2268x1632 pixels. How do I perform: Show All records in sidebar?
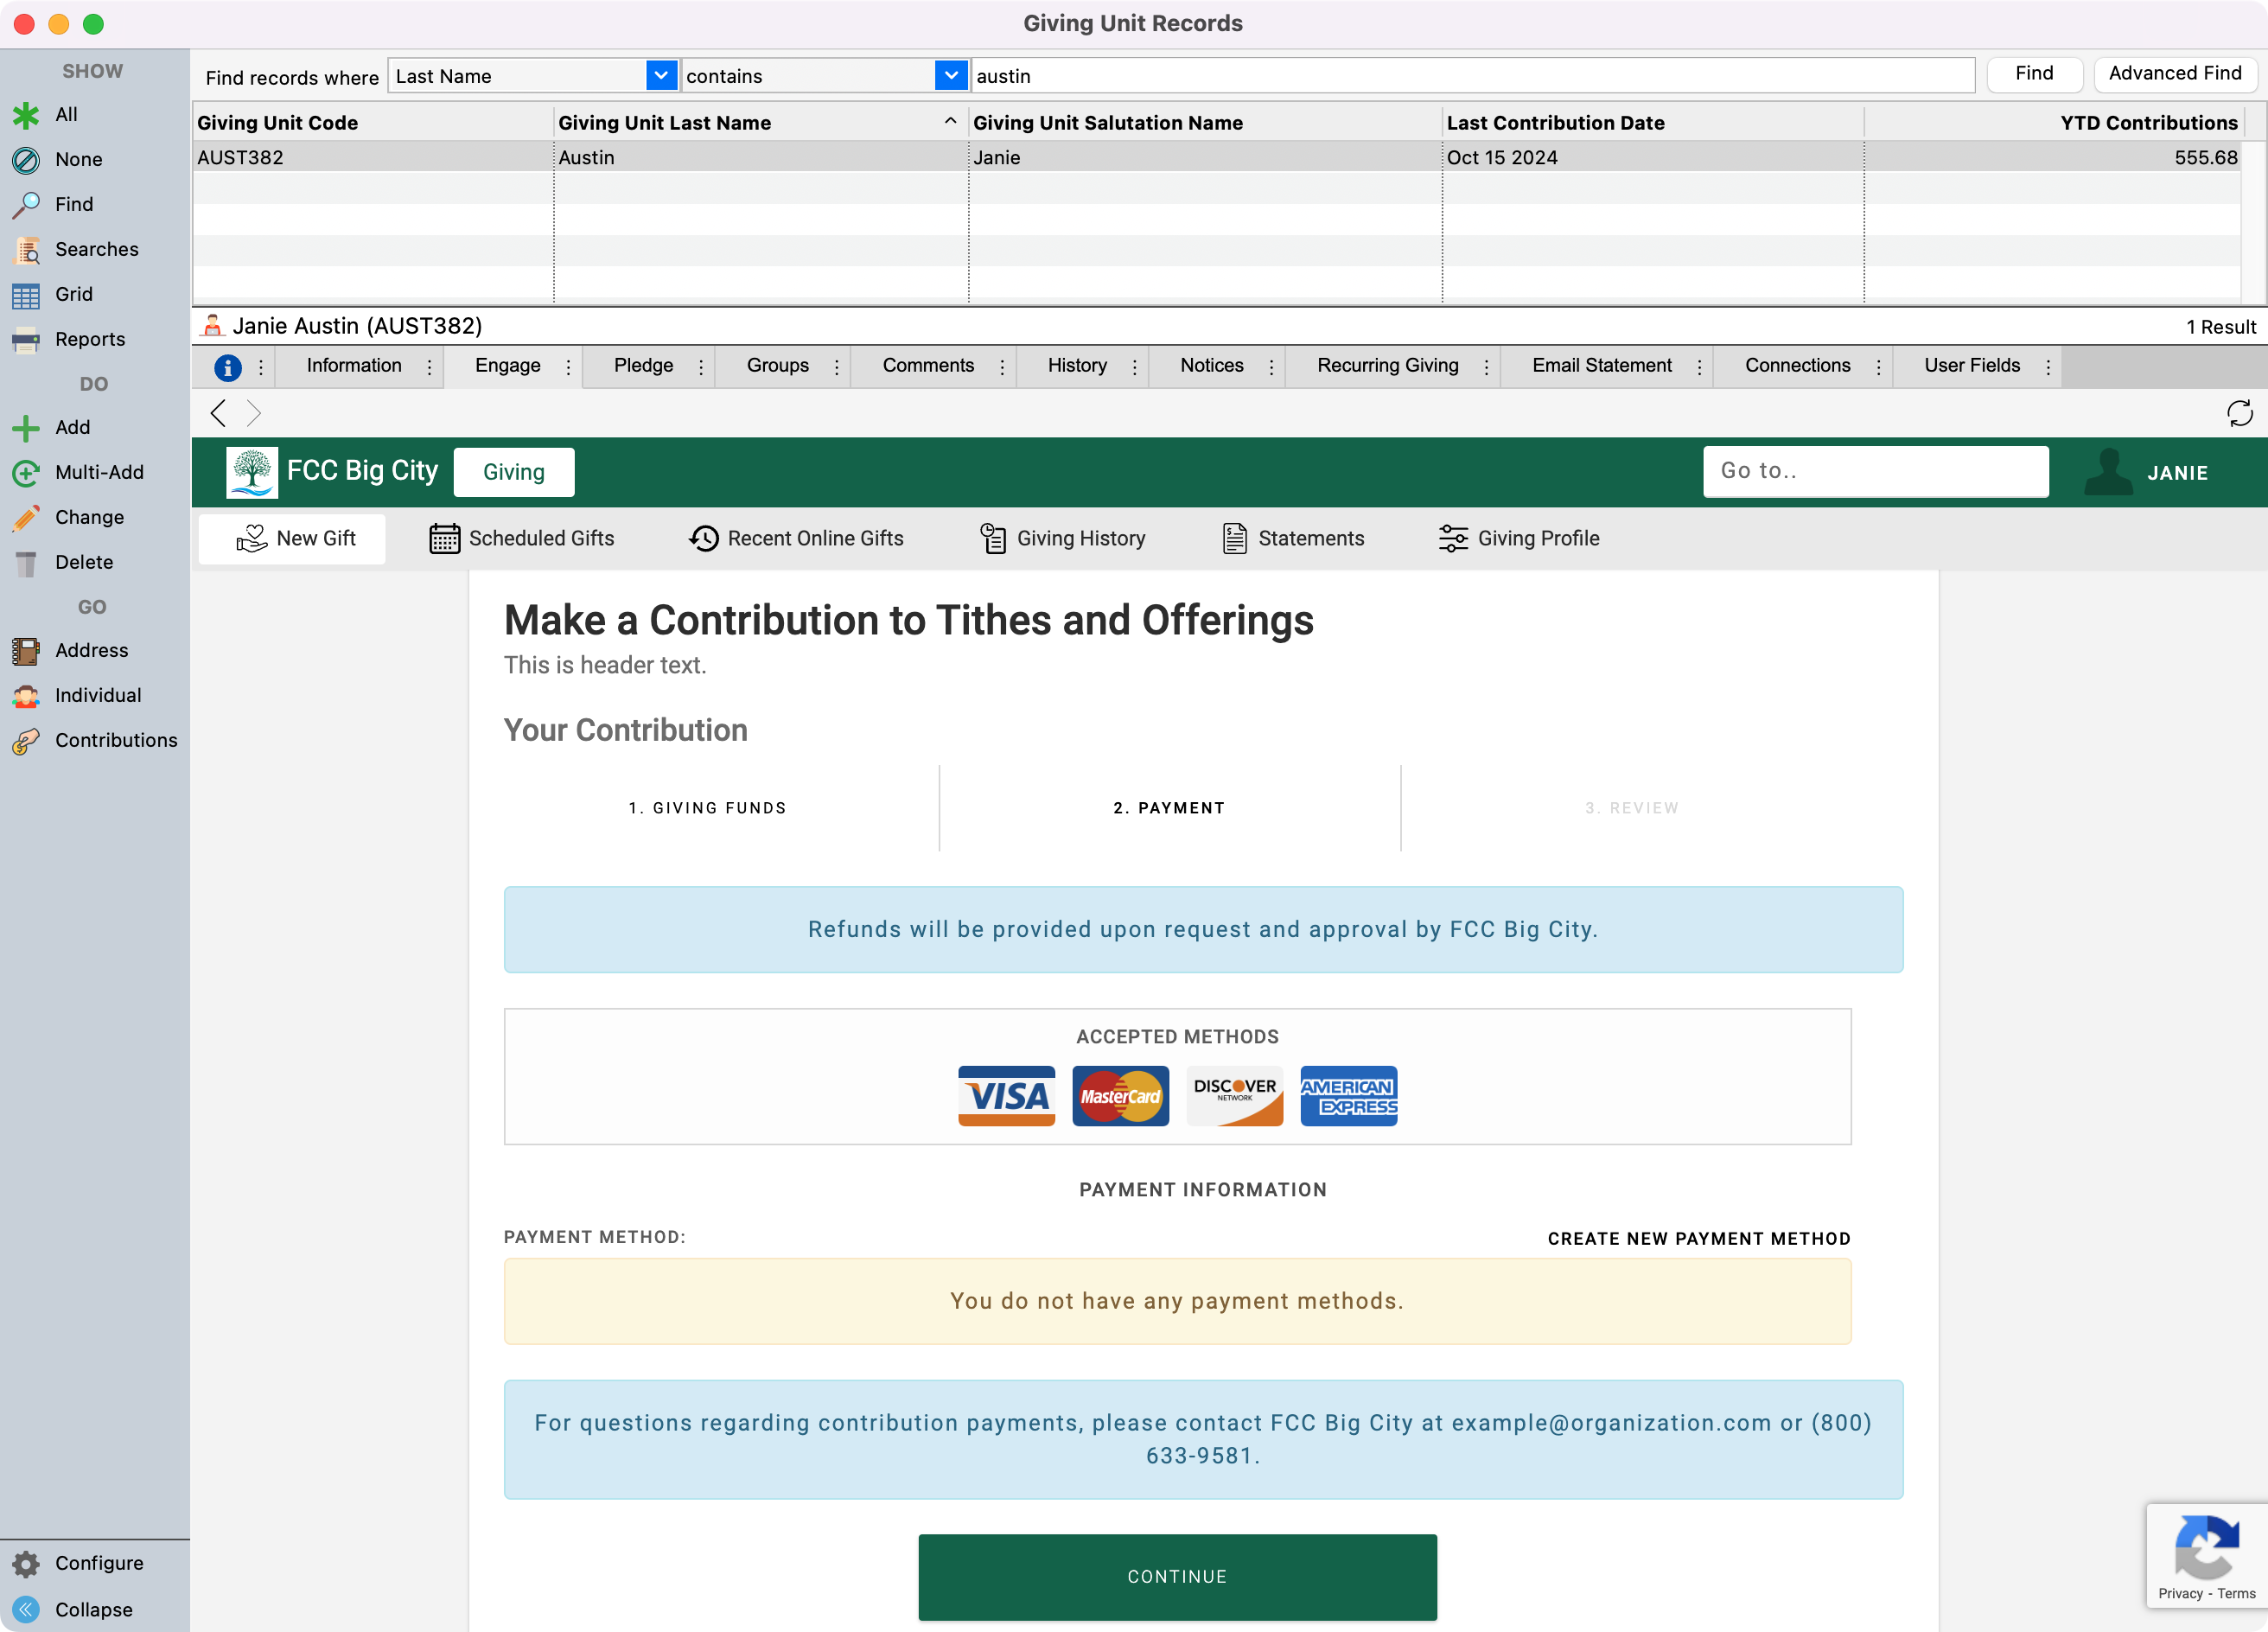click(x=65, y=114)
